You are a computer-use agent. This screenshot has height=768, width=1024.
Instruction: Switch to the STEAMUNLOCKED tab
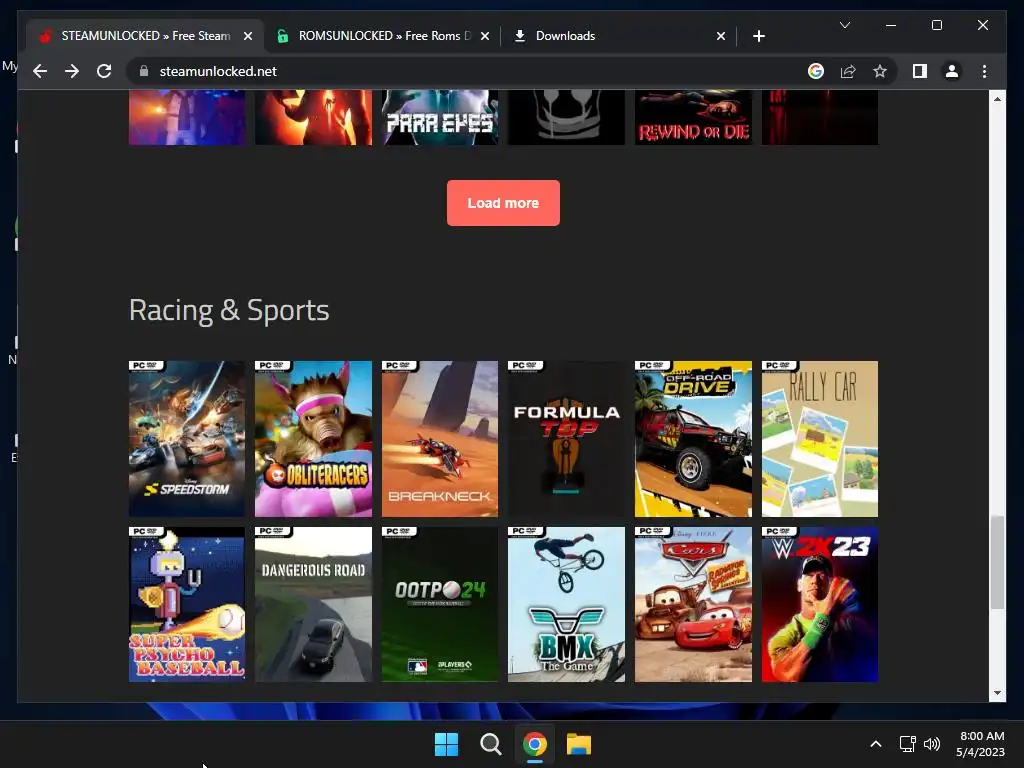[x=145, y=36]
